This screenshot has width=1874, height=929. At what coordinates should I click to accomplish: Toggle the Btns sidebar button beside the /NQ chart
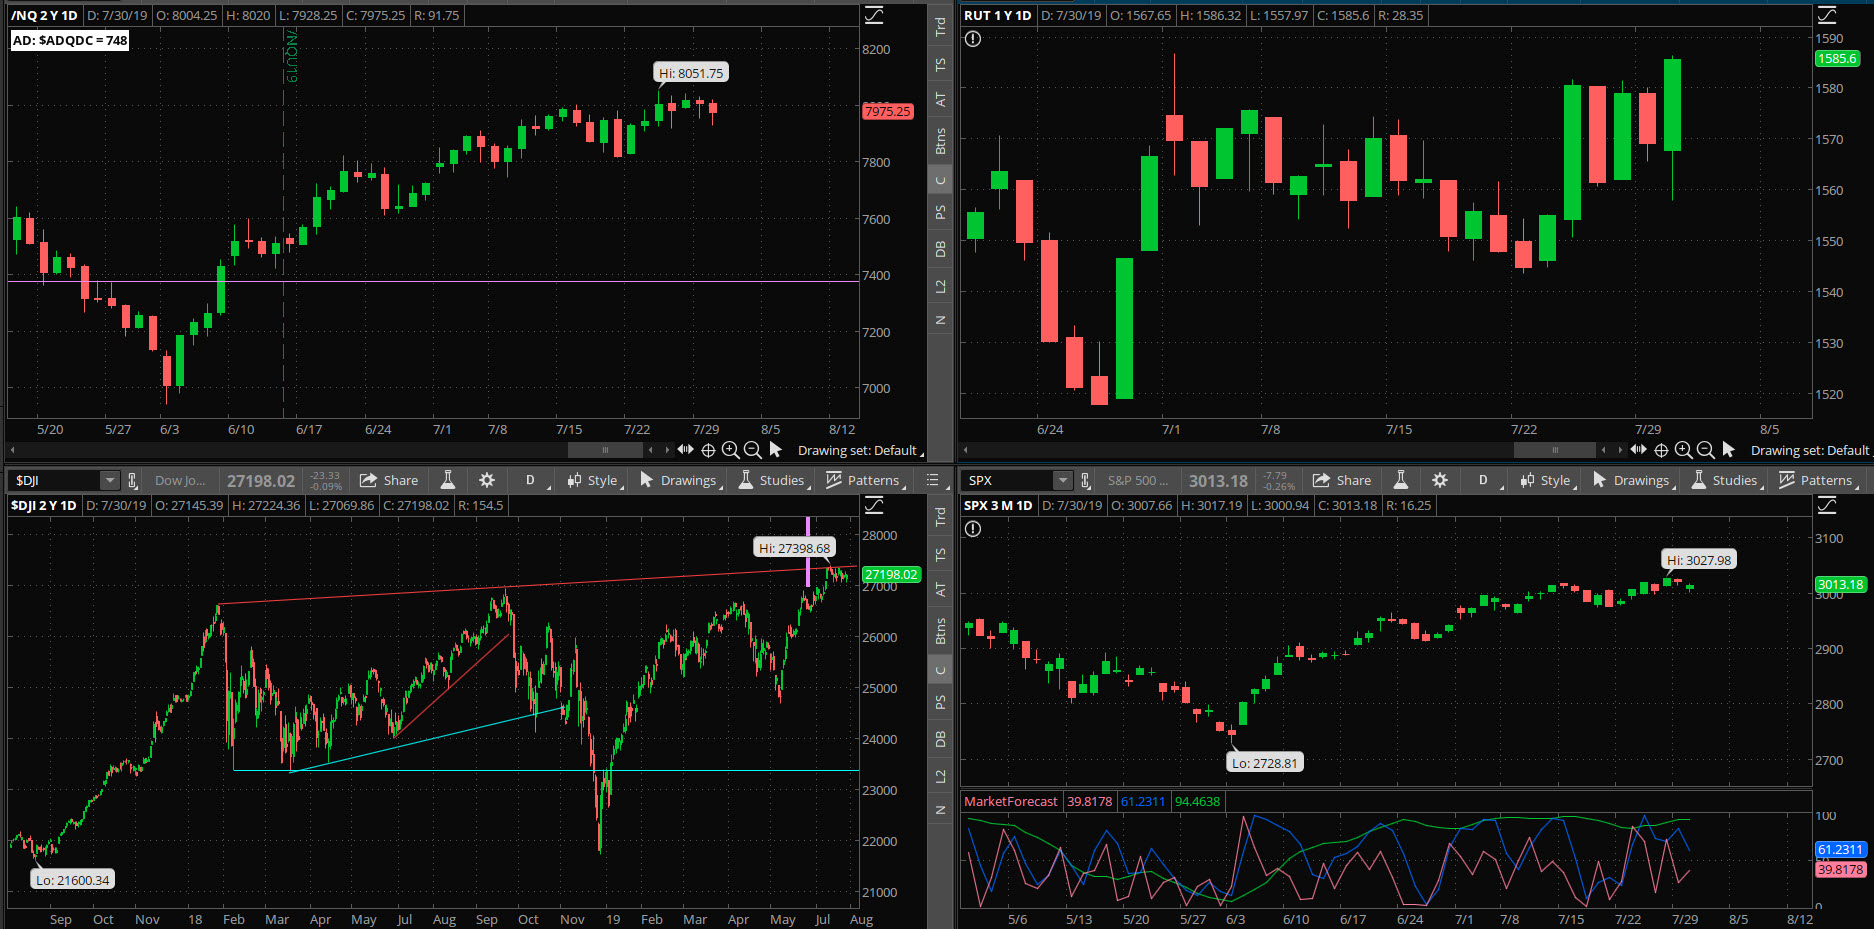(x=940, y=141)
